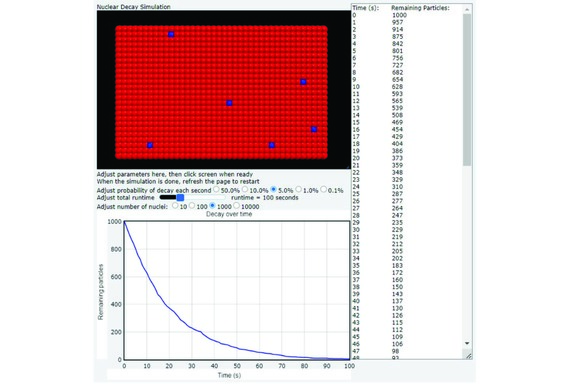Click the nuclei simulation screen to start
Image resolution: width=576 pixels, height=384 pixels.
[224, 90]
